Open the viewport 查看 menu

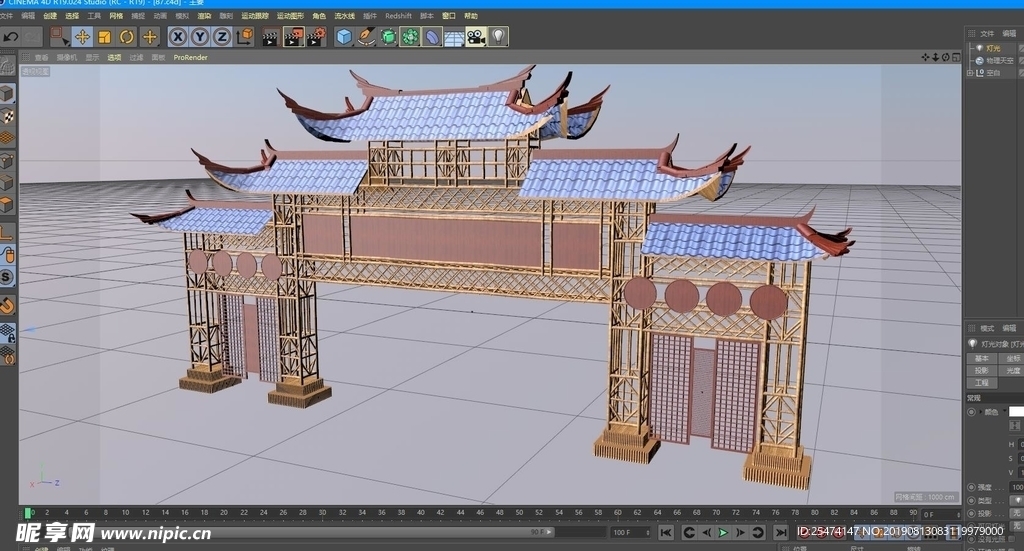click(42, 57)
